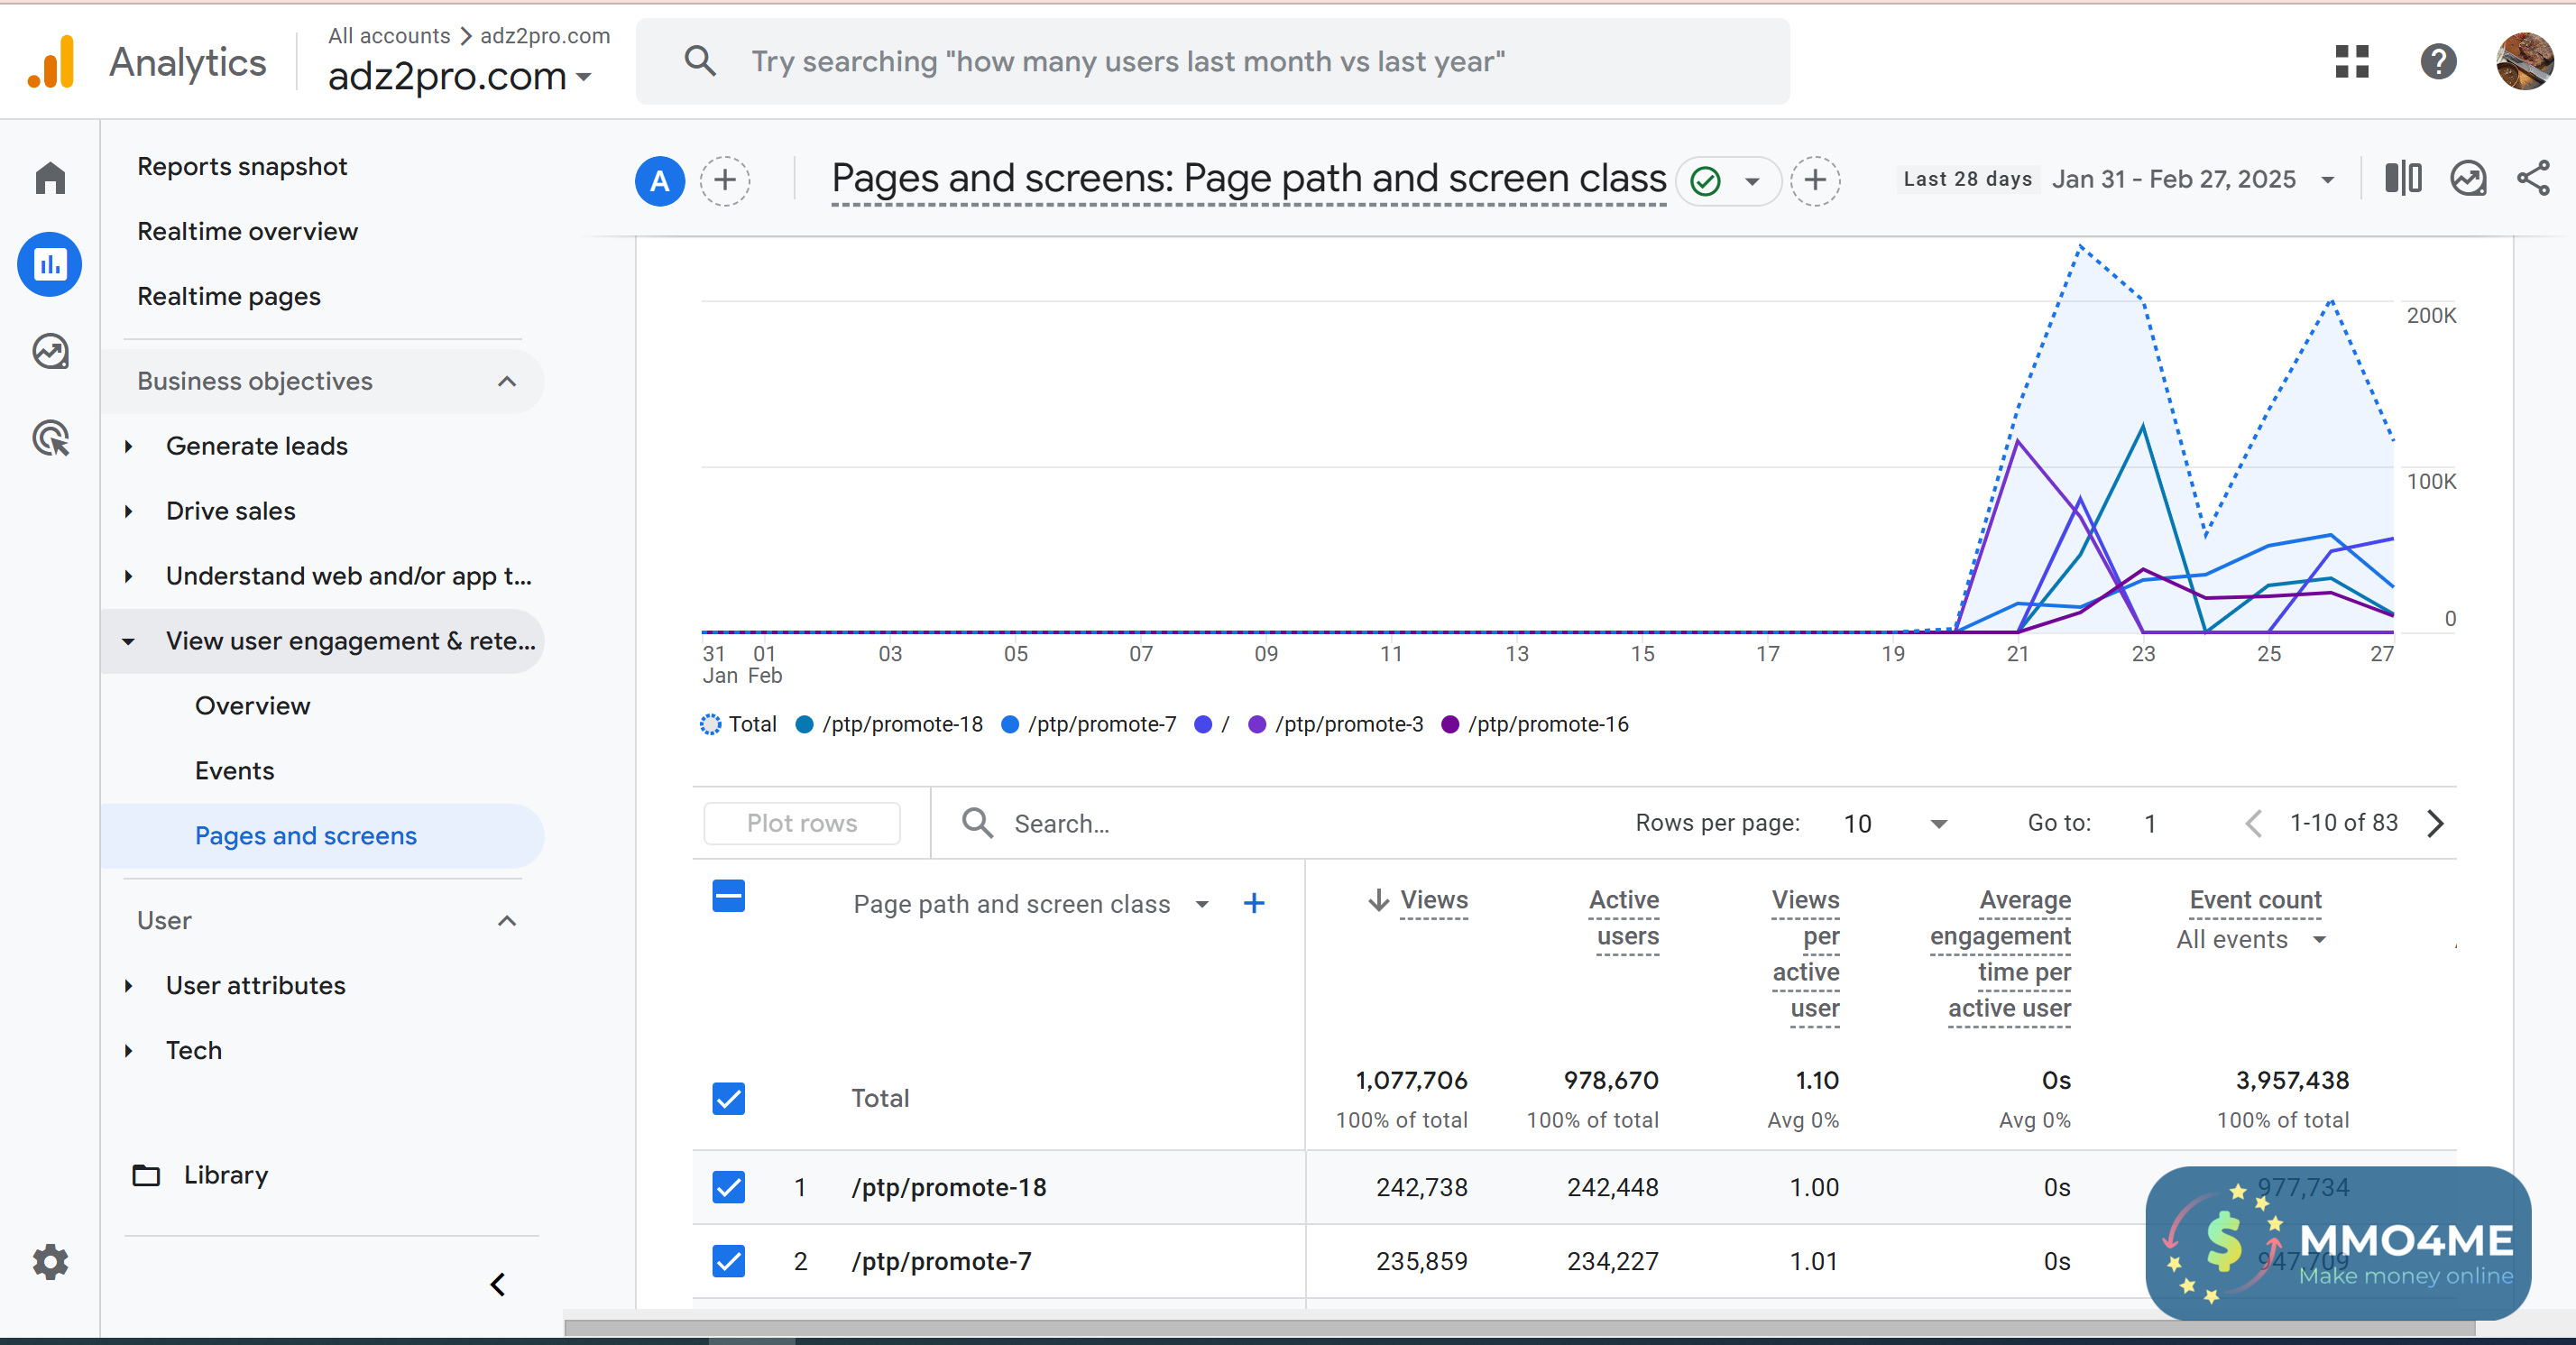Click the Views per active user column header

click(x=1806, y=954)
